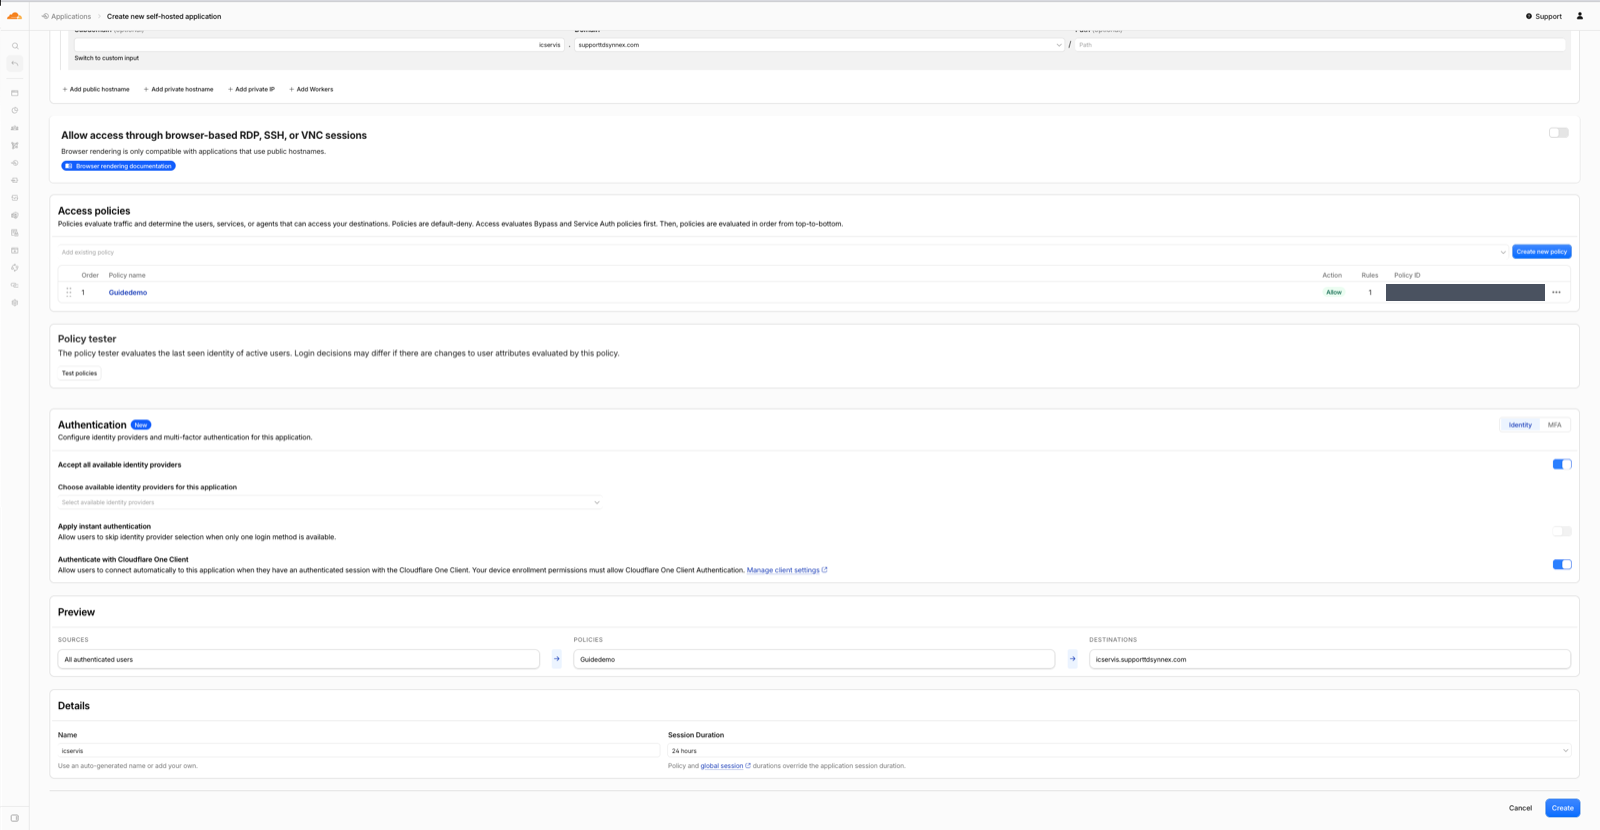Click the back arrow icon in sidebar

(15, 64)
